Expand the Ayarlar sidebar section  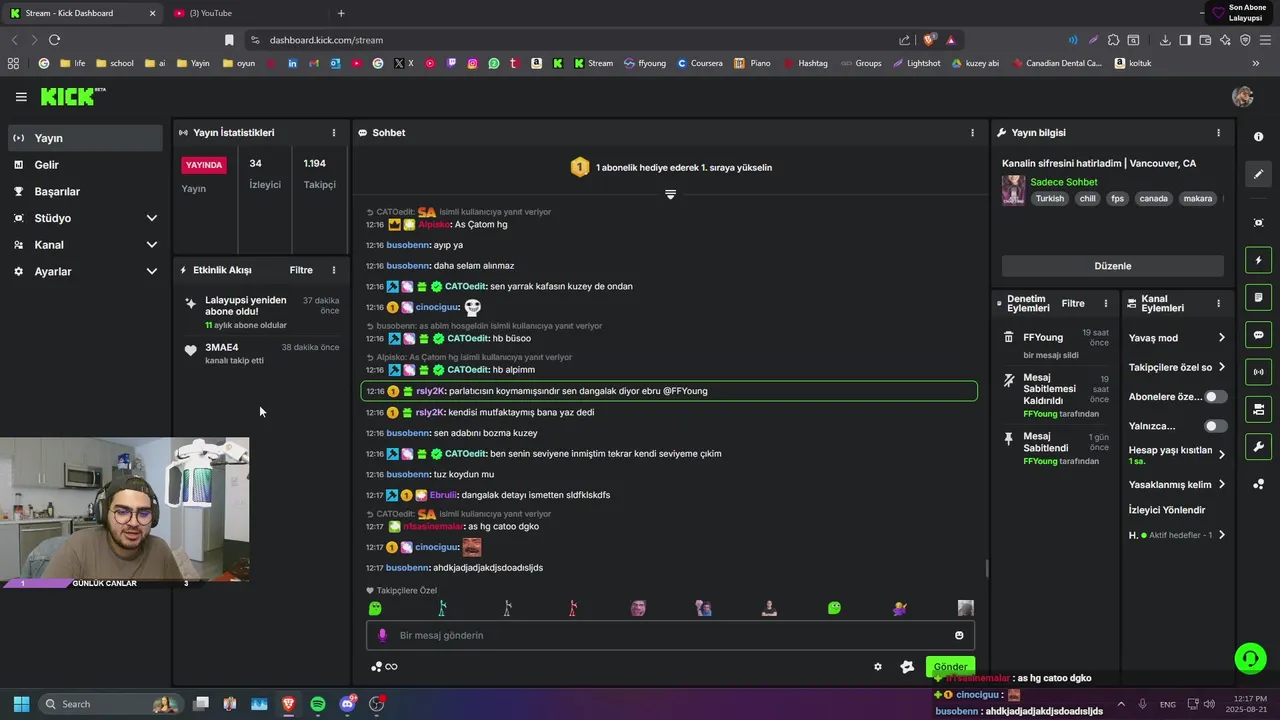85,272
